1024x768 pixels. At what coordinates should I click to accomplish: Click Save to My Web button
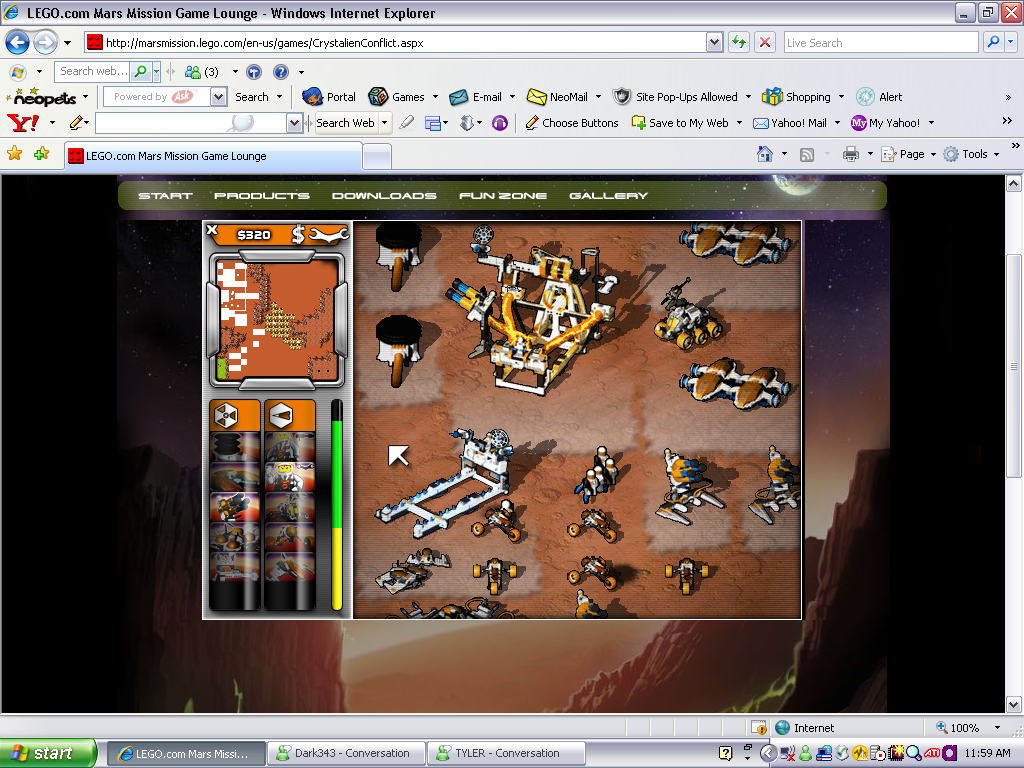coord(680,123)
